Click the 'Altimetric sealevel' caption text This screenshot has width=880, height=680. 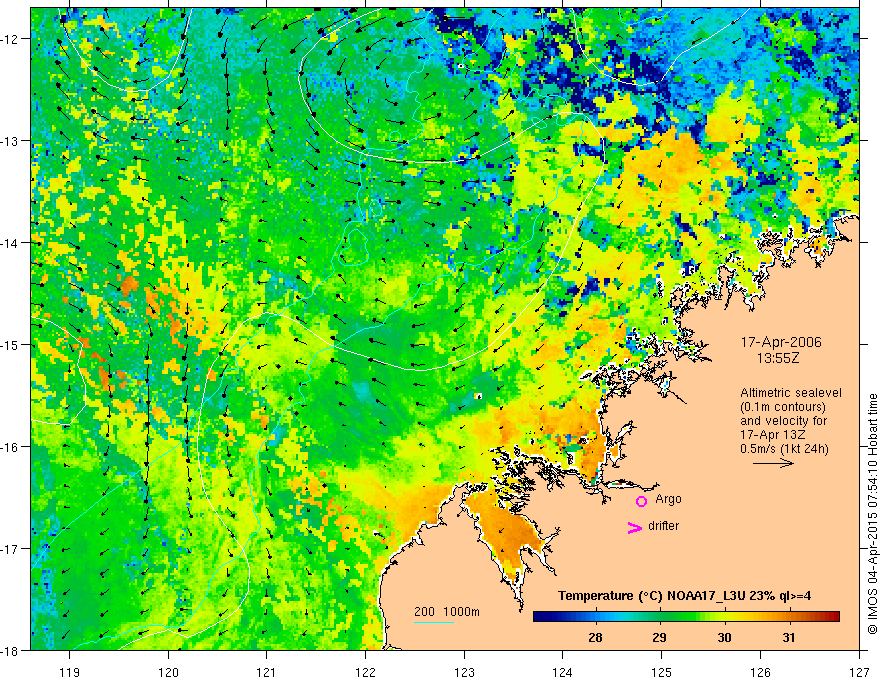pyautogui.click(x=791, y=393)
